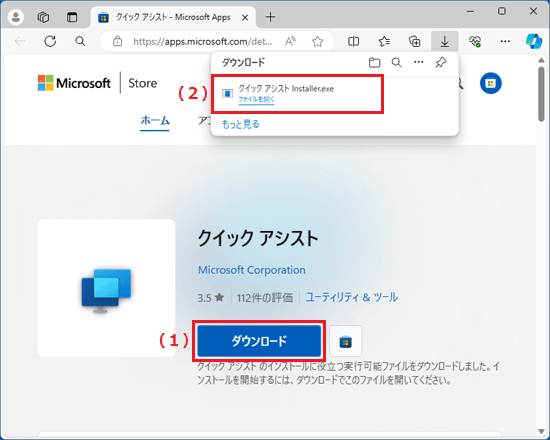
Task: Click the Microsoft logo
Action: [x=74, y=83]
